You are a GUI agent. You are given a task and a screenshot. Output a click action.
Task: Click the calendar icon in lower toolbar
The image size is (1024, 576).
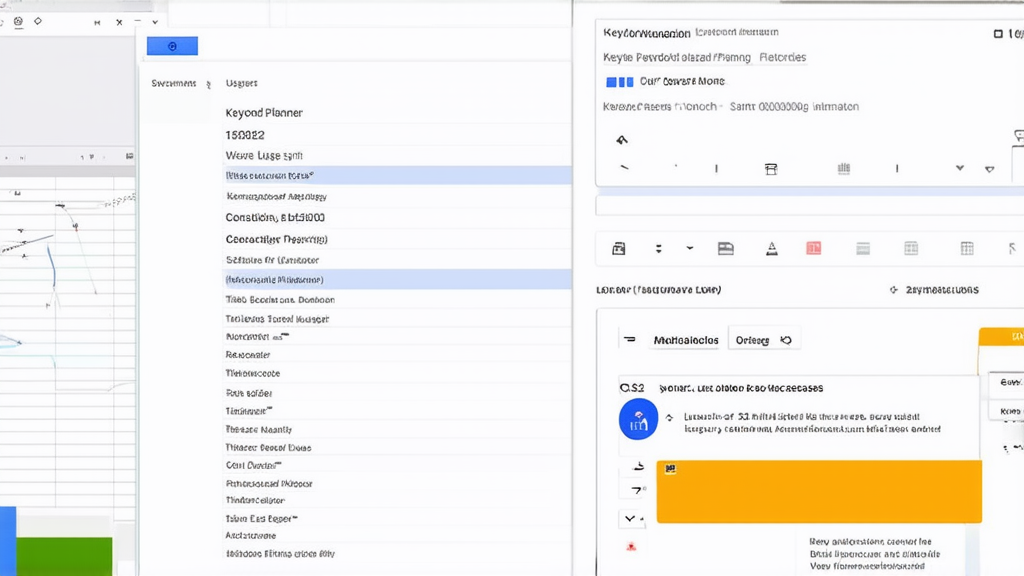click(618, 248)
